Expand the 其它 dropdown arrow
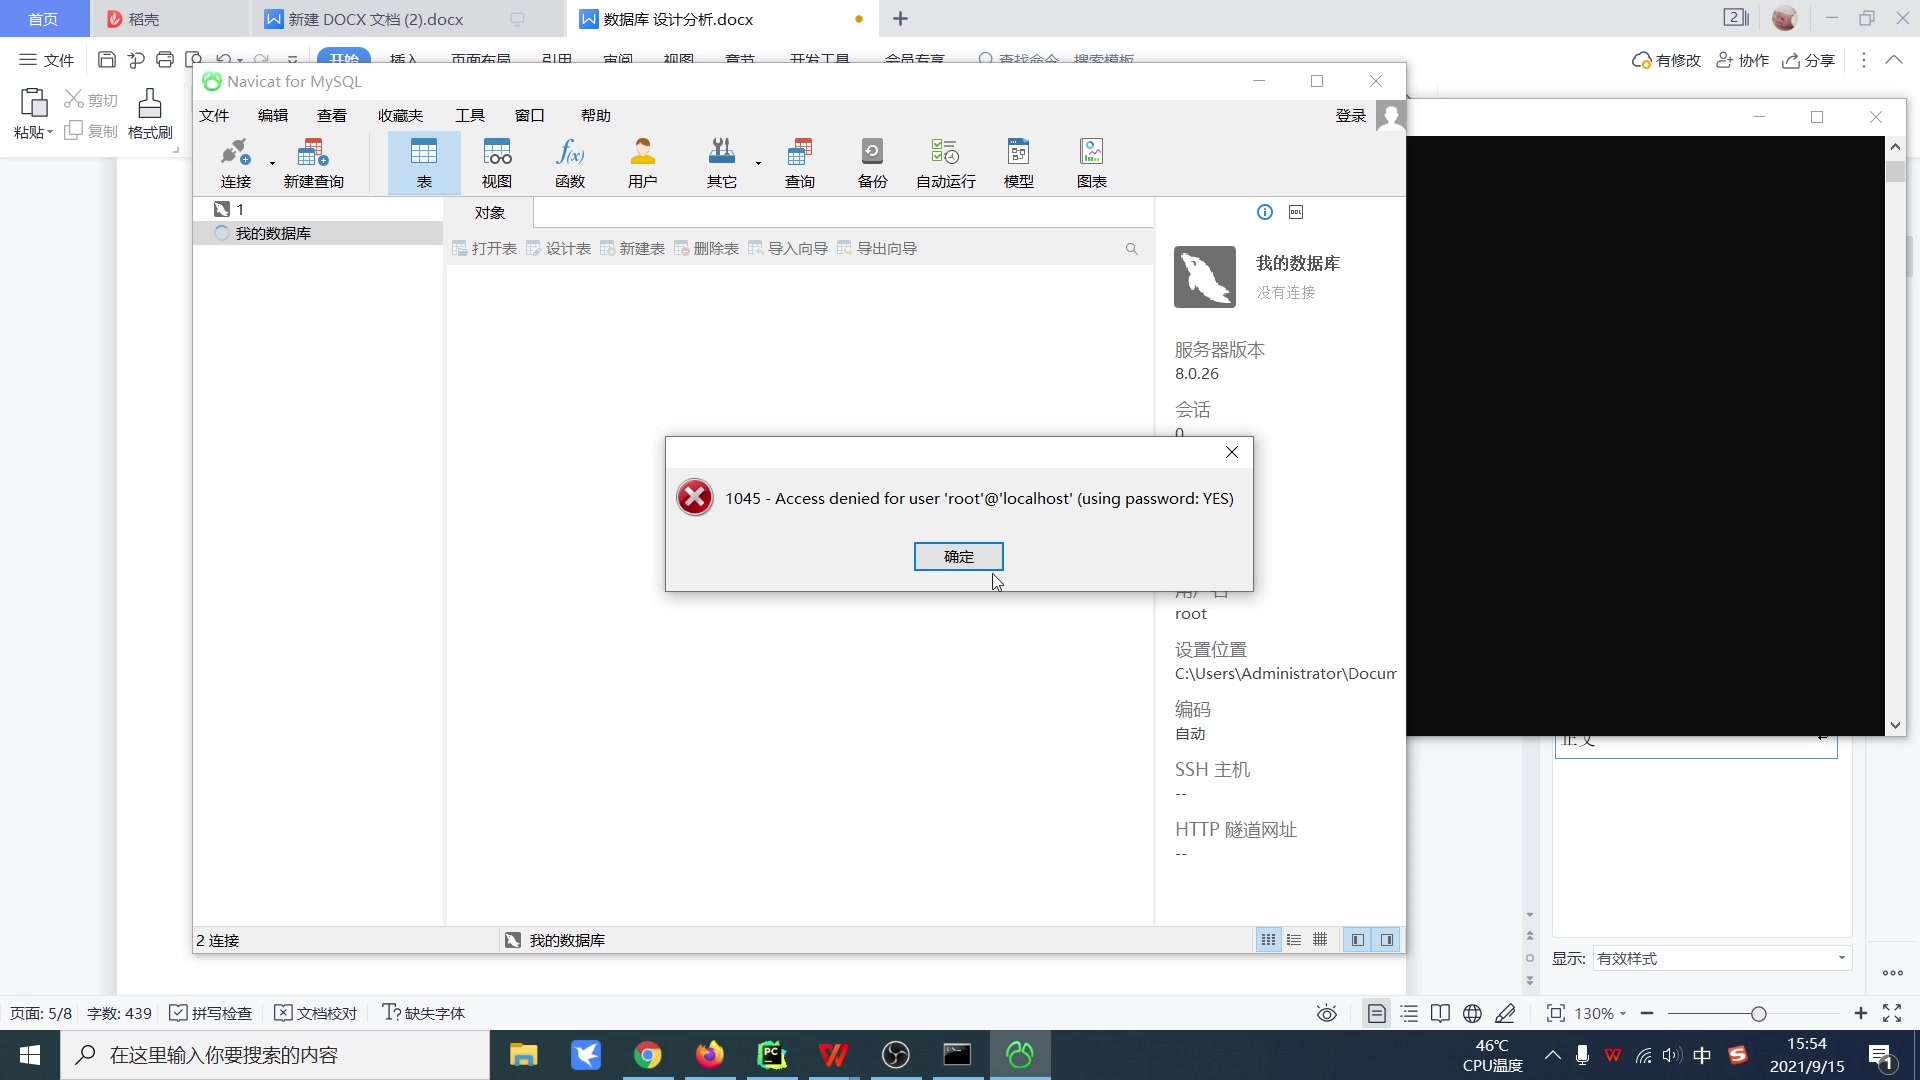This screenshot has width=1920, height=1080. point(758,163)
